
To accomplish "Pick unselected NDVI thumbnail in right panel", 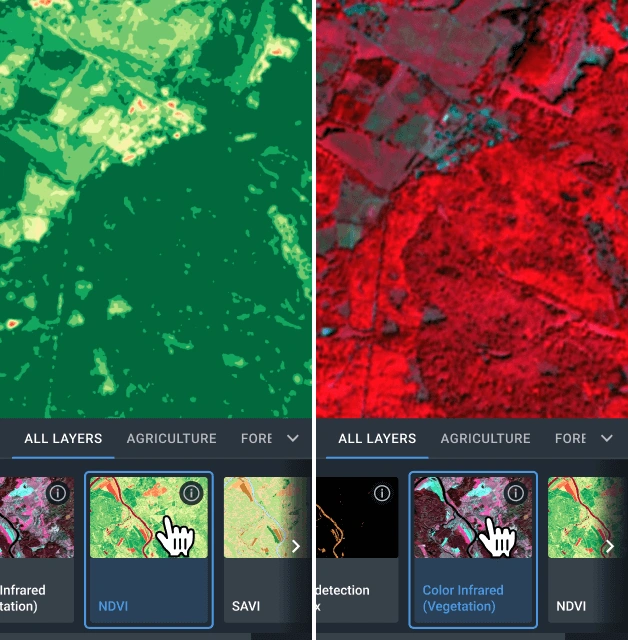I will coord(580,517).
